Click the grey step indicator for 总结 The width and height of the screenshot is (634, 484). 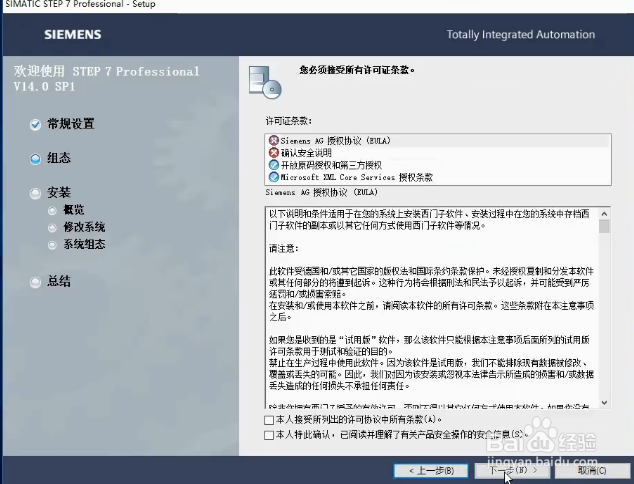[36, 282]
